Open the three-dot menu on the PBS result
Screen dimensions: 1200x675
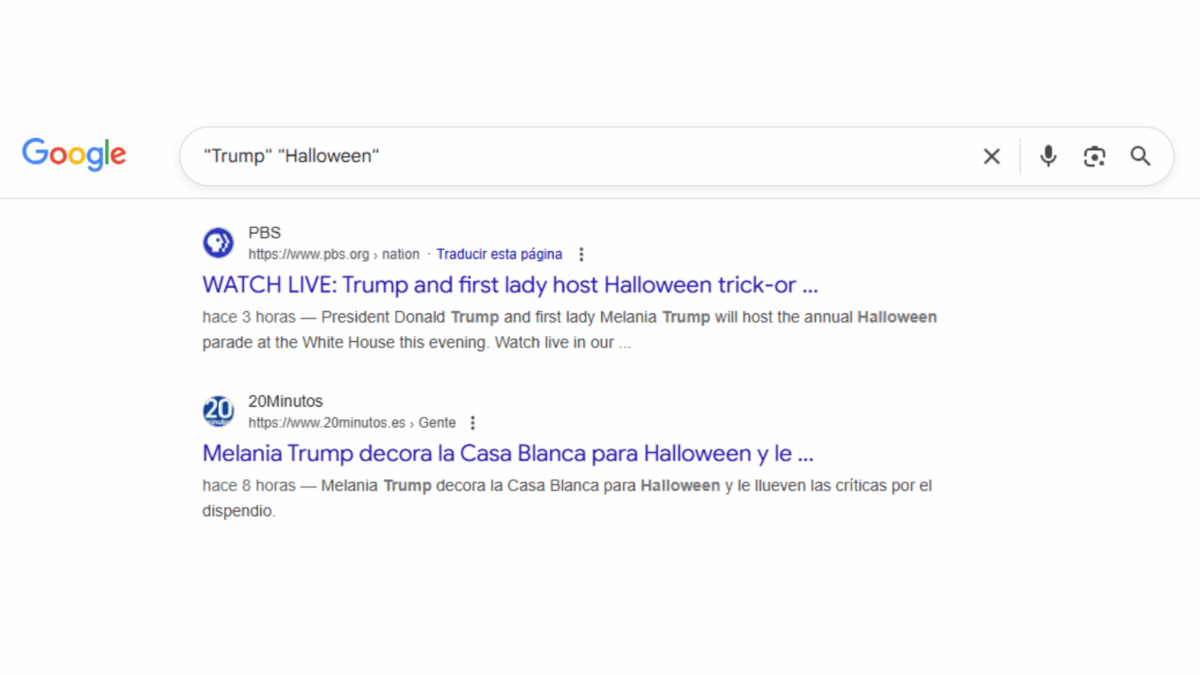click(581, 254)
